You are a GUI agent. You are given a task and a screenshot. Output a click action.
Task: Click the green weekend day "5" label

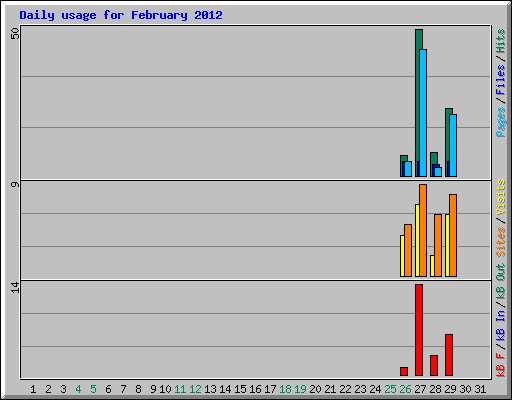[x=93, y=389]
